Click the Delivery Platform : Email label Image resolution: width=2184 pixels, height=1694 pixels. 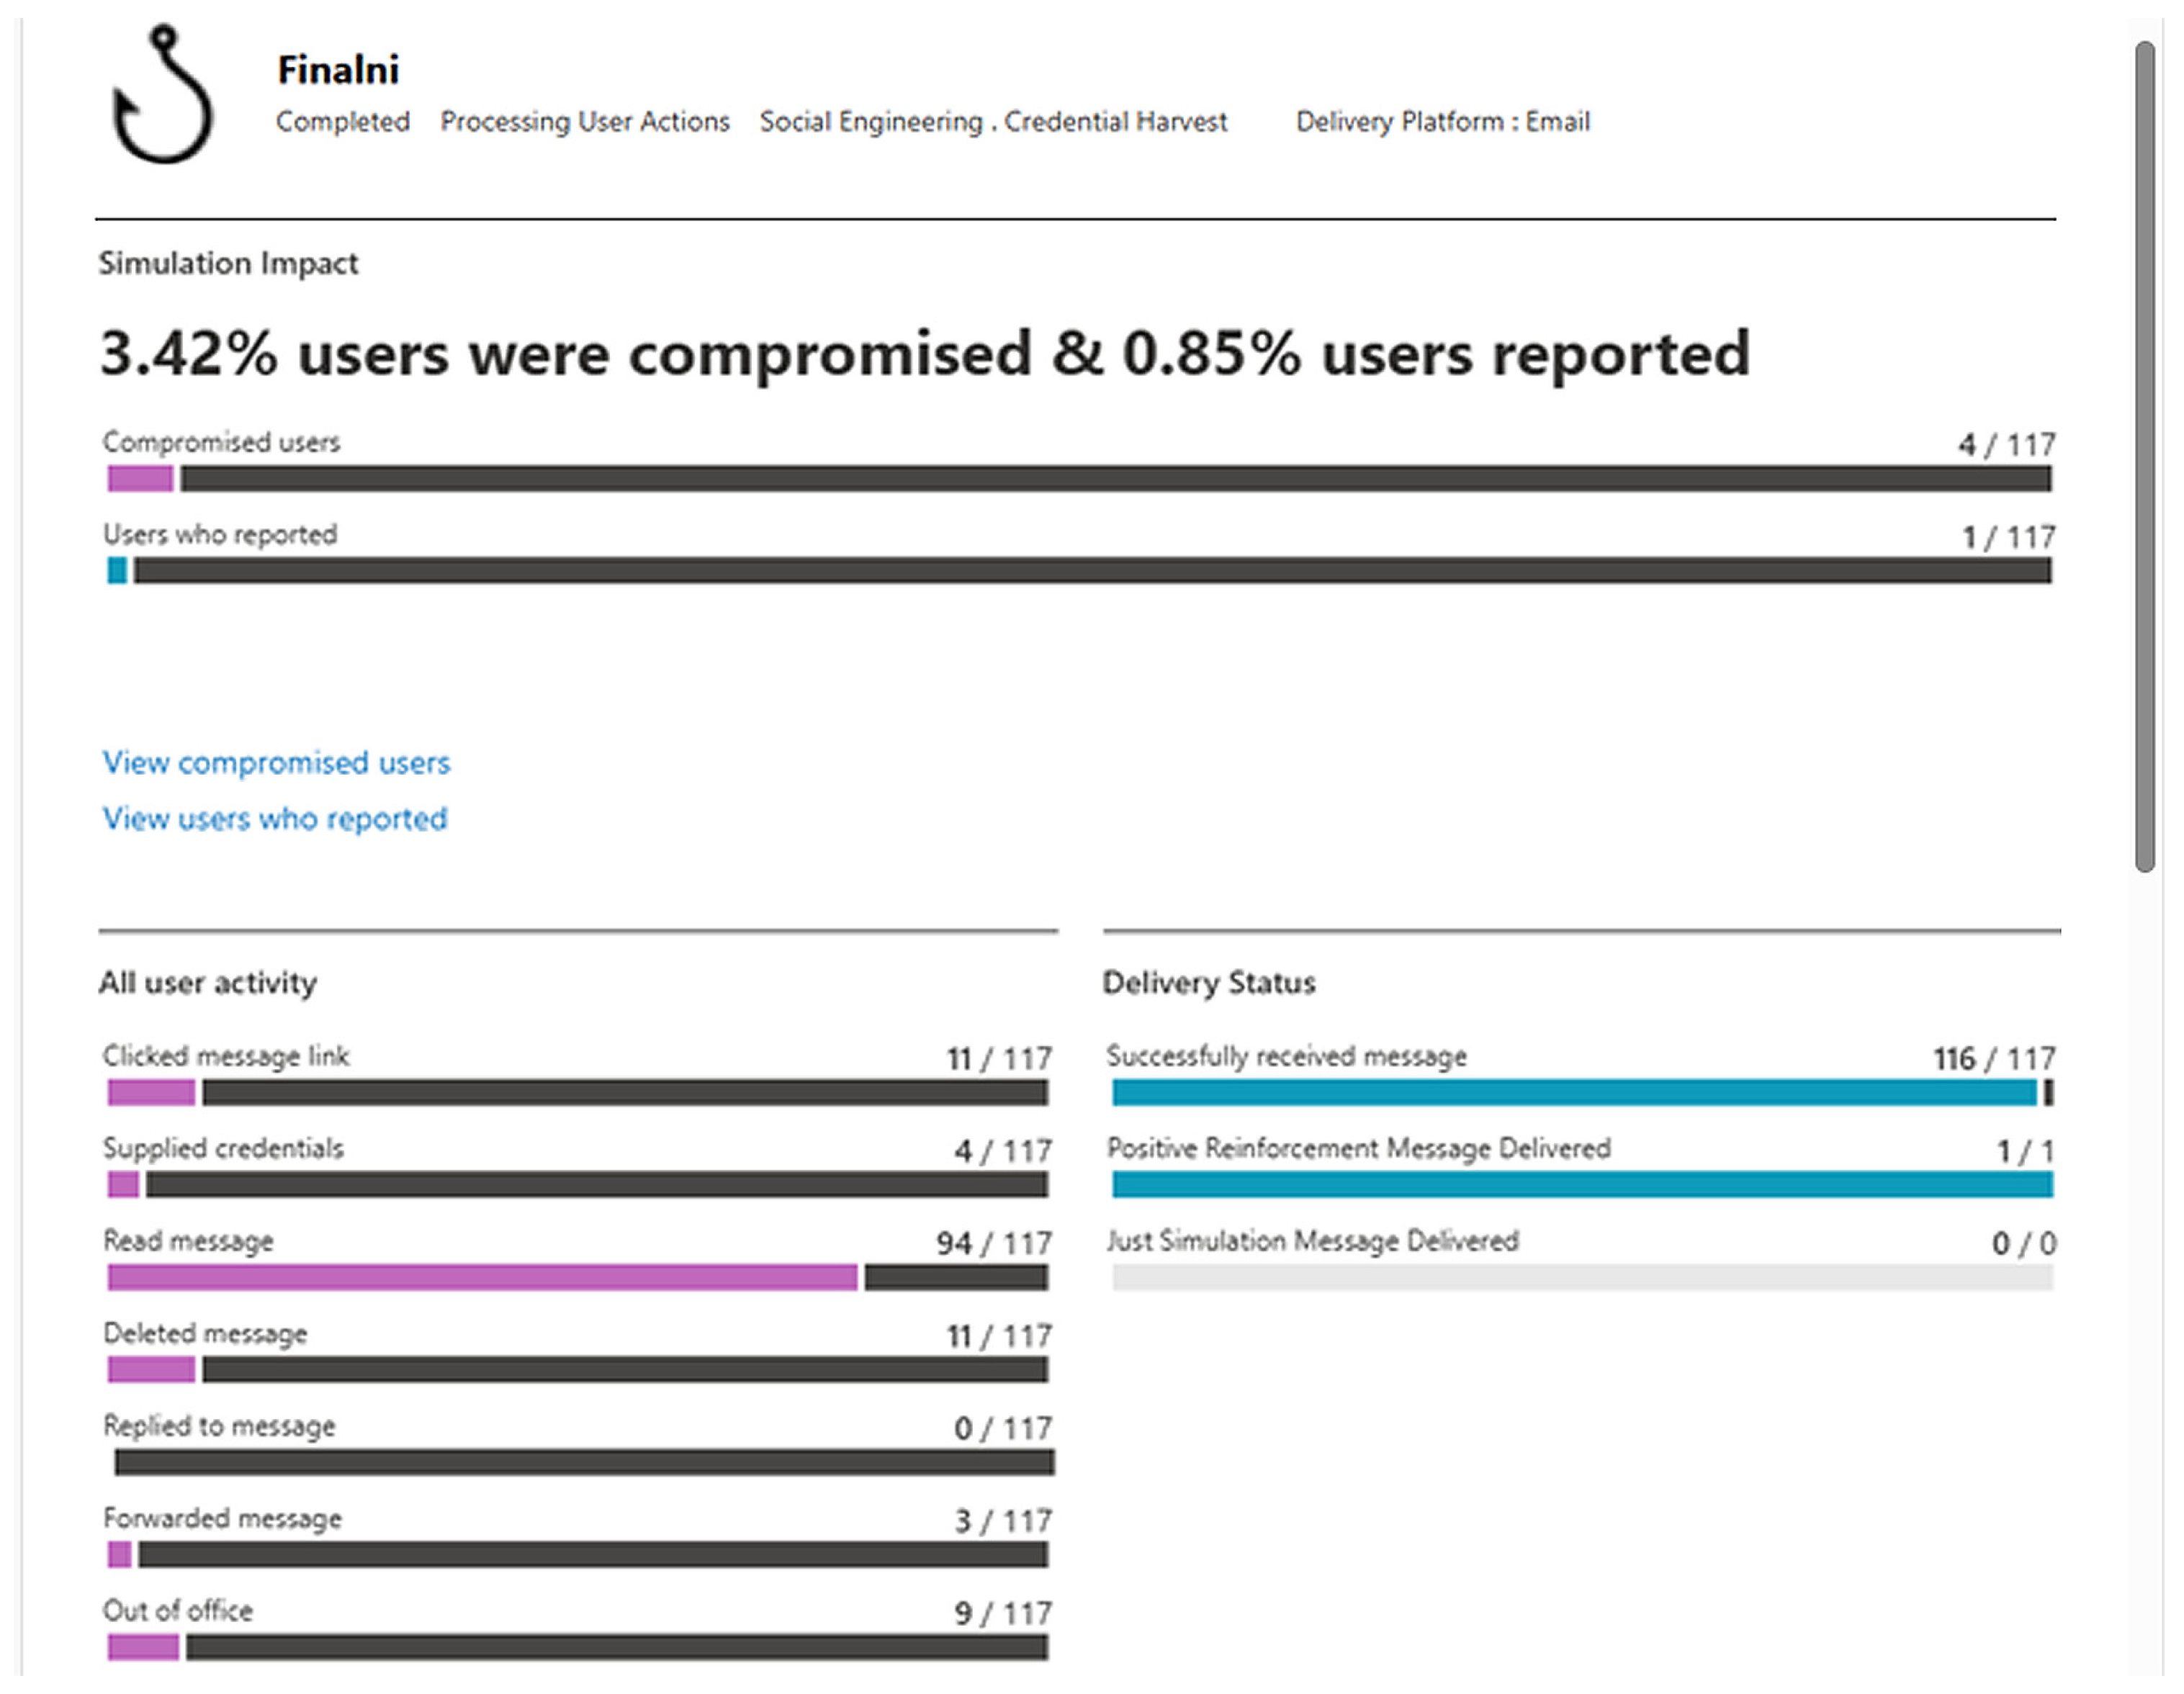click(x=1442, y=122)
